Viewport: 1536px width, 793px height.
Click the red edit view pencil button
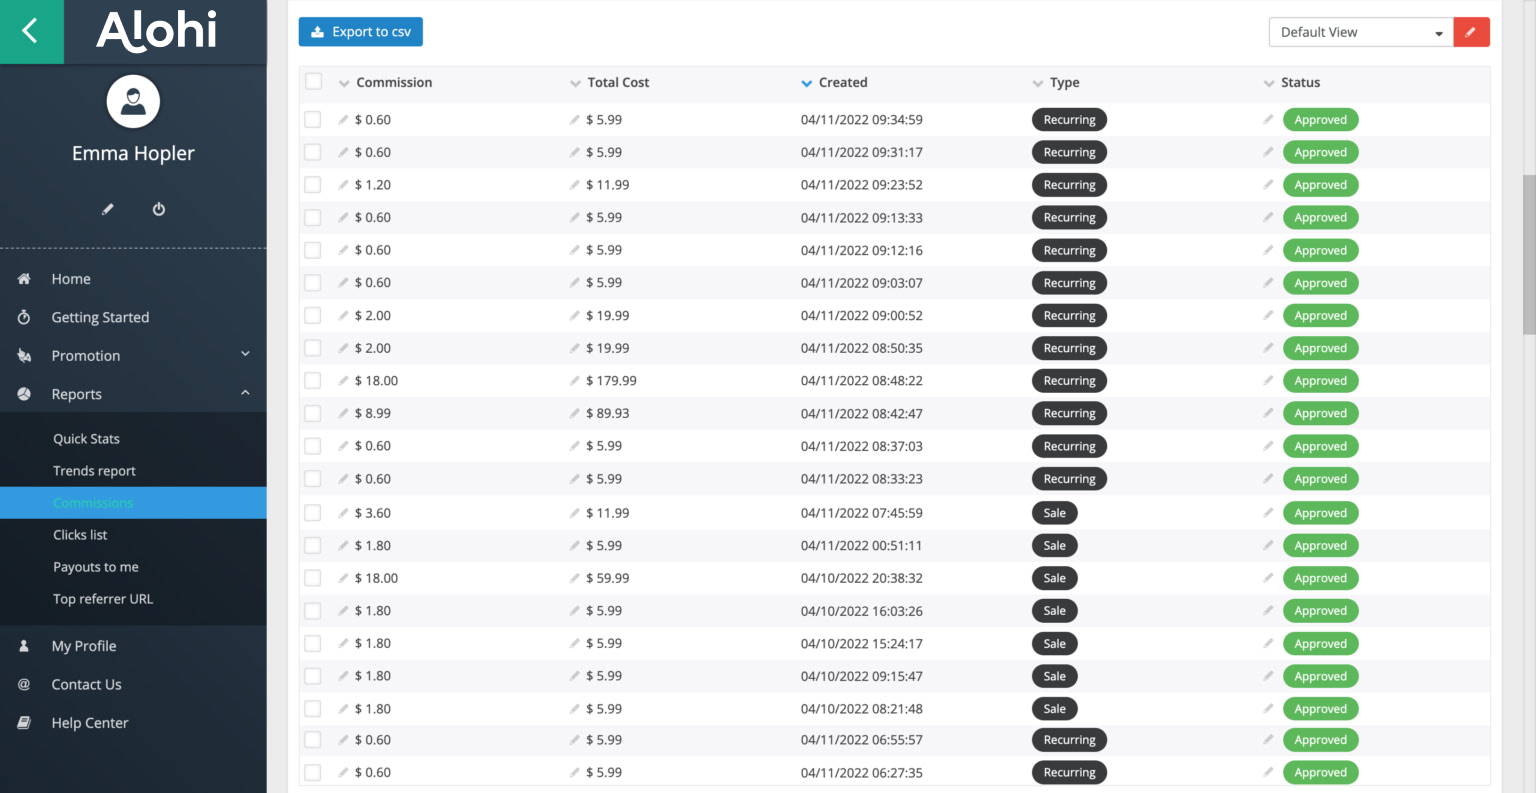pyautogui.click(x=1470, y=32)
